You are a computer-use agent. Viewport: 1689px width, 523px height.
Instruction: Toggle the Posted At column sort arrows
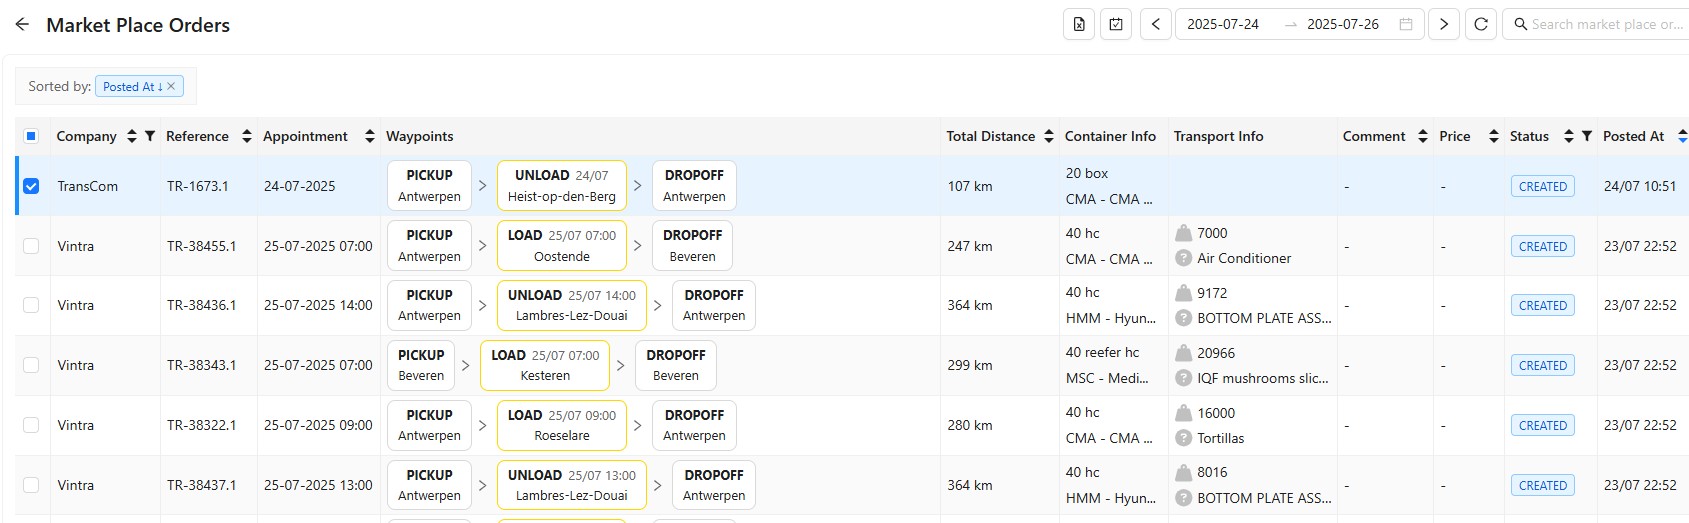(x=1682, y=136)
